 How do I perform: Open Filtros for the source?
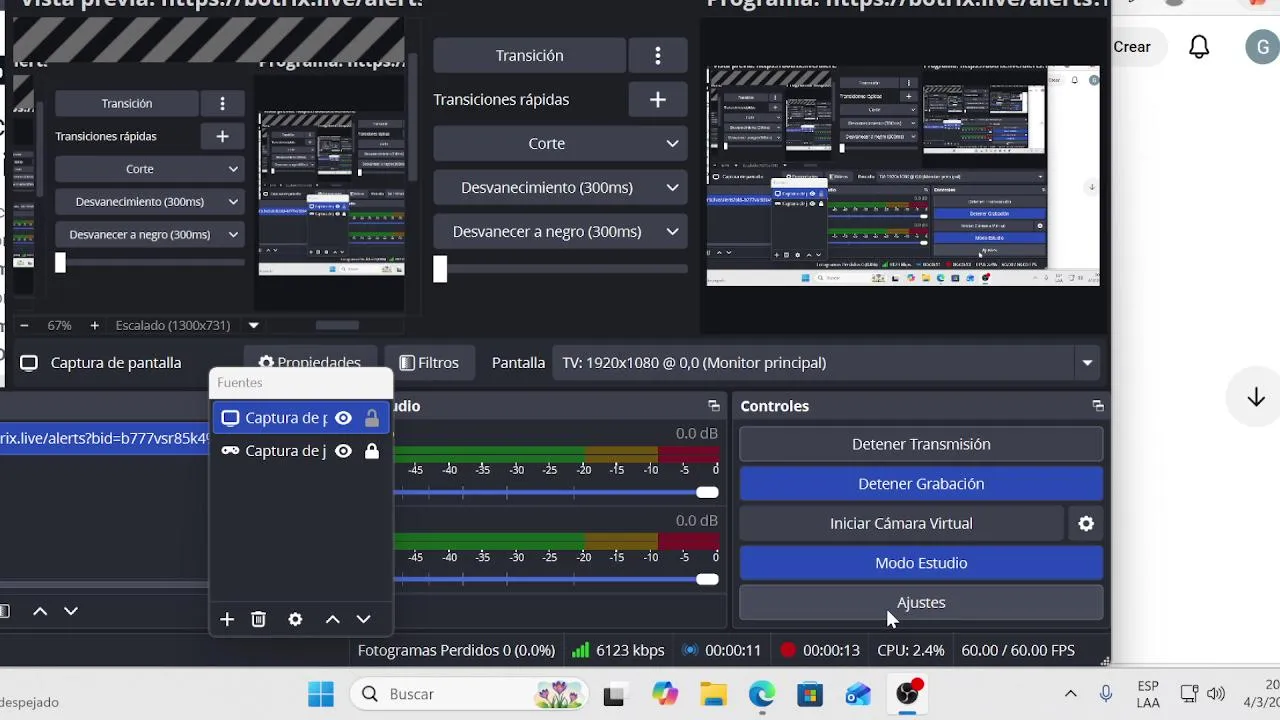coord(429,363)
